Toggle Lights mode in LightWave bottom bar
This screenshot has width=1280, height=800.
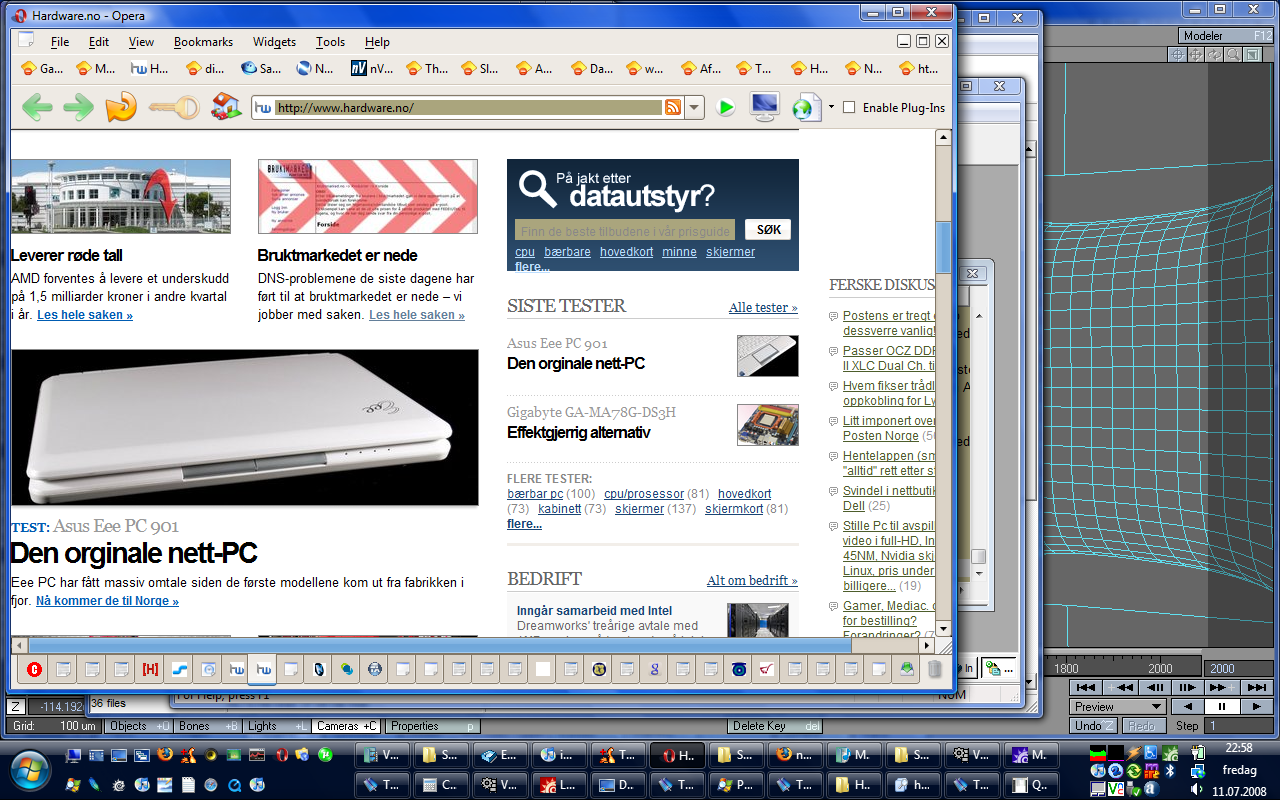(278, 726)
